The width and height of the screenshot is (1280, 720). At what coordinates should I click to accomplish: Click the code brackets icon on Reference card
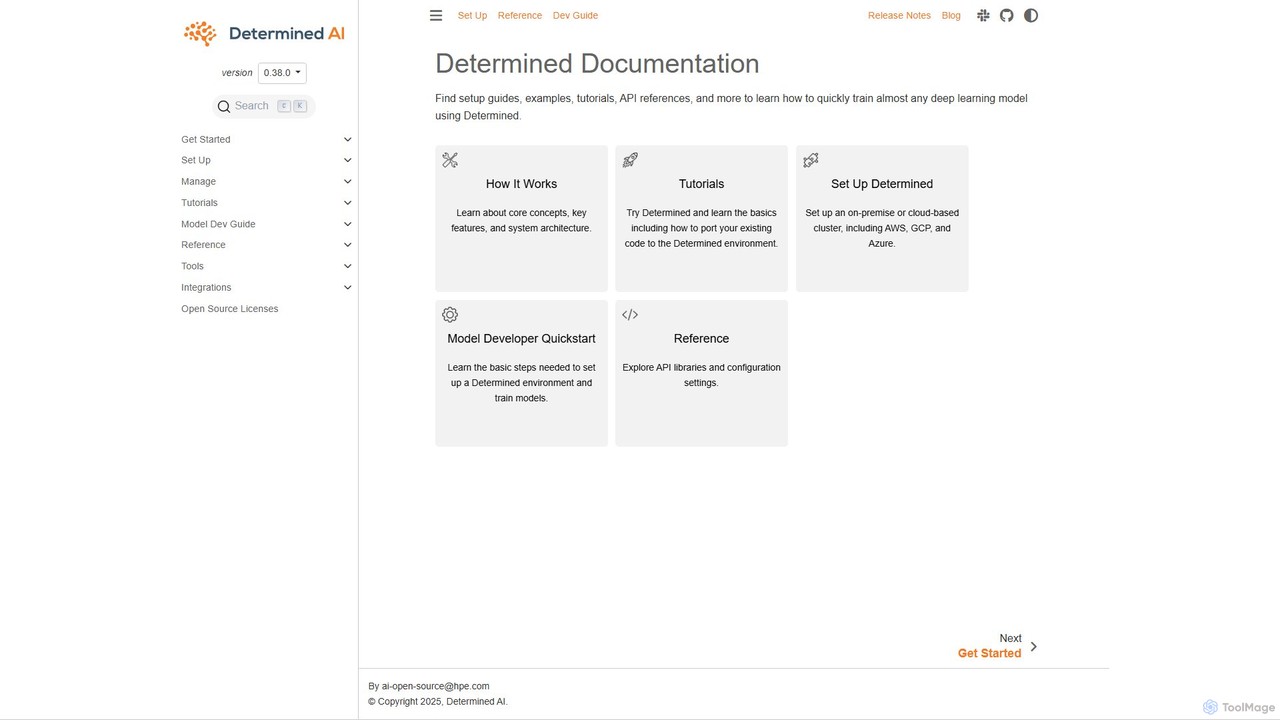(630, 314)
